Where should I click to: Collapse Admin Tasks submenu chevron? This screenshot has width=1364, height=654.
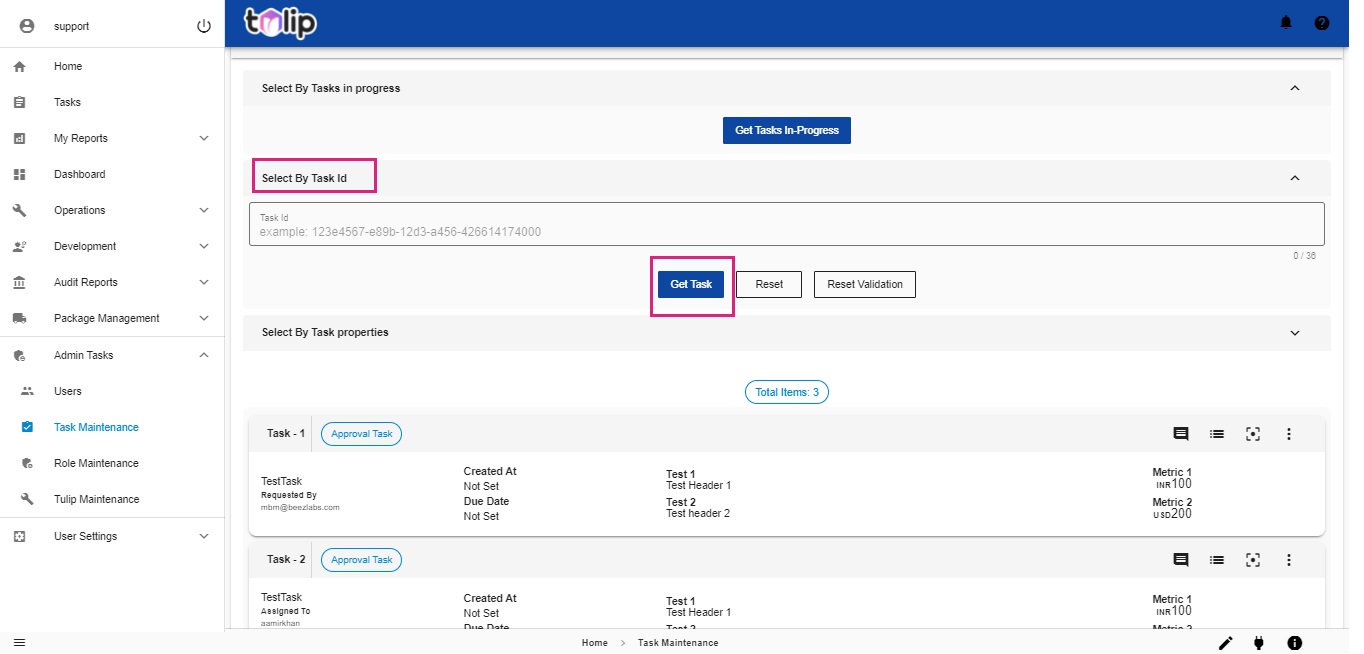tap(204, 355)
